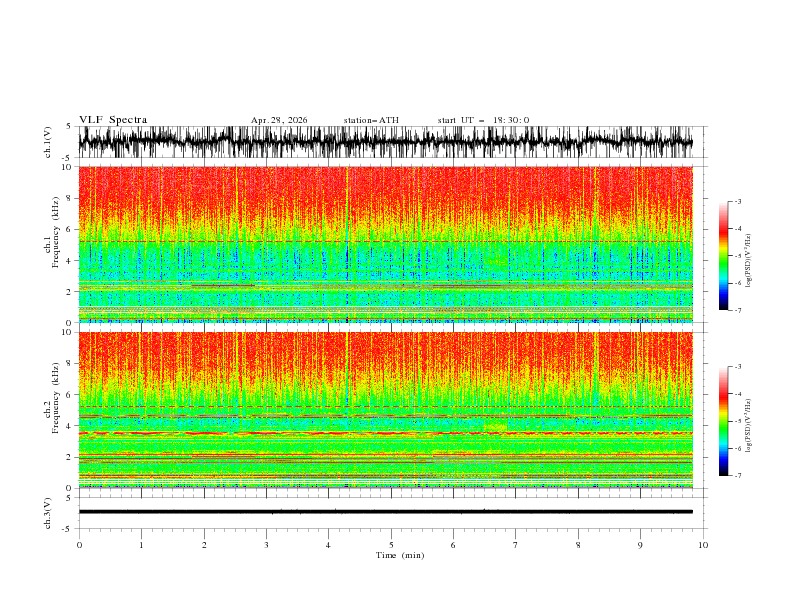Click the -3 label atop the upper colorbar
Image resolution: width=792 pixels, height=612 pixels.
pyautogui.click(x=737, y=201)
